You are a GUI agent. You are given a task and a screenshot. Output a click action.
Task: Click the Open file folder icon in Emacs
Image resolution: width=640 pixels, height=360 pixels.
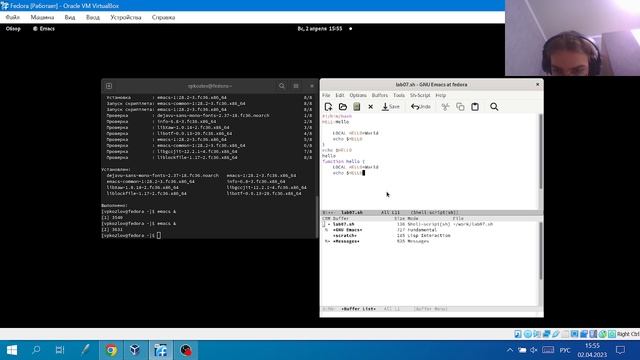coord(342,107)
